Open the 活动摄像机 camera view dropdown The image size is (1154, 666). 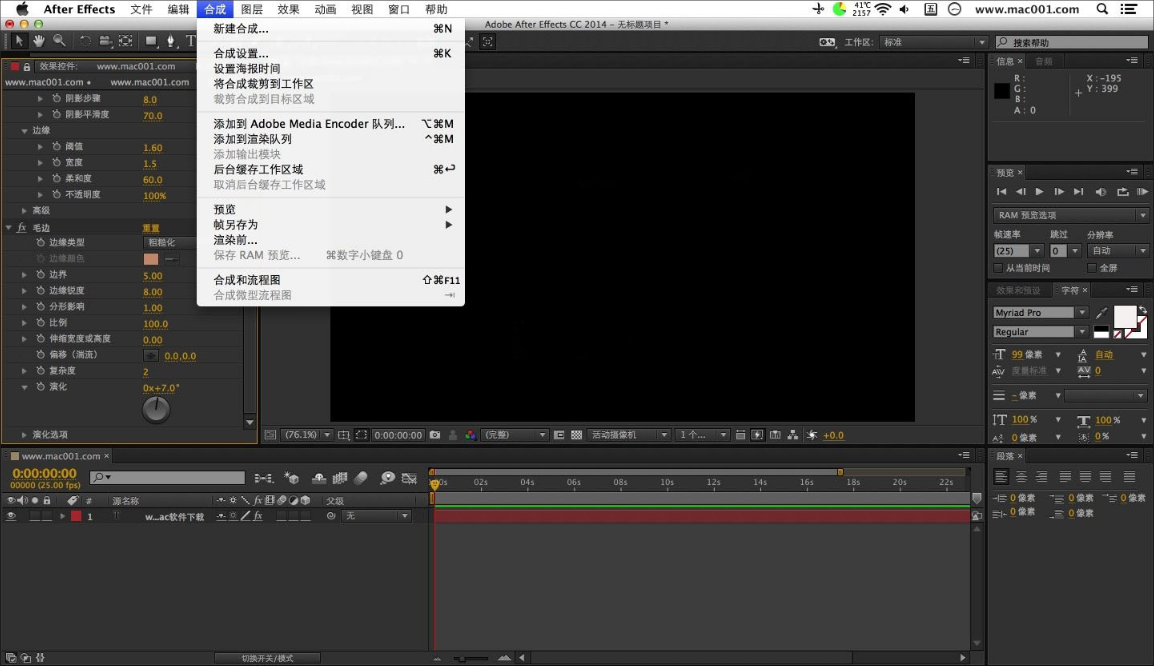click(630, 435)
